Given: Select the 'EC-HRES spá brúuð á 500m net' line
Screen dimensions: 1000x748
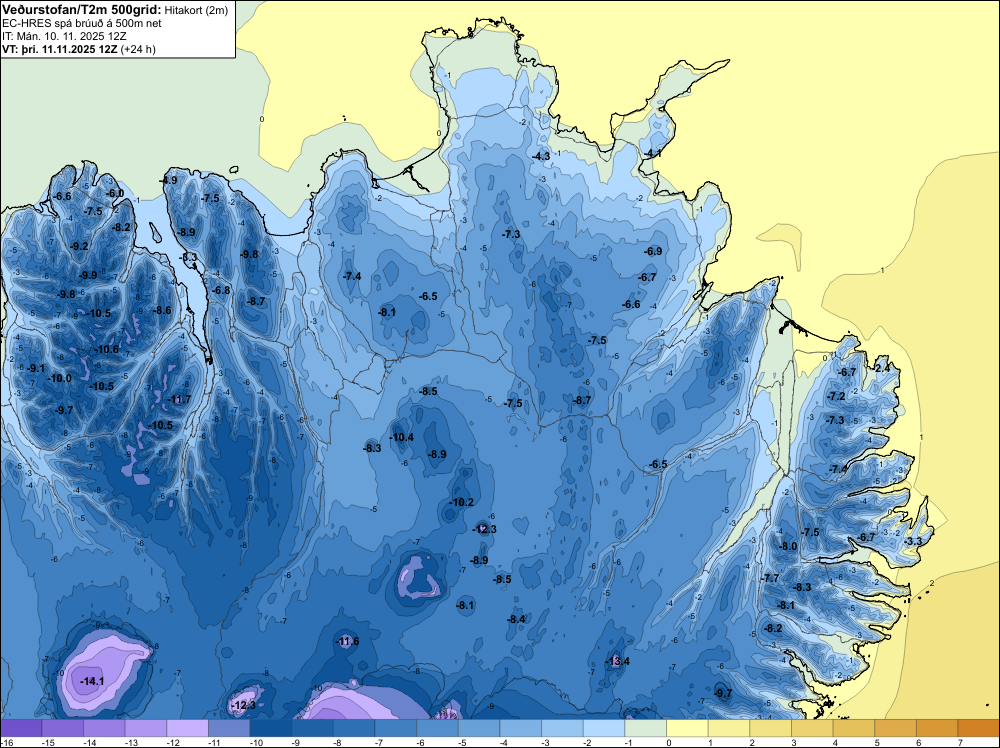Looking at the screenshot, I should tap(81, 23).
